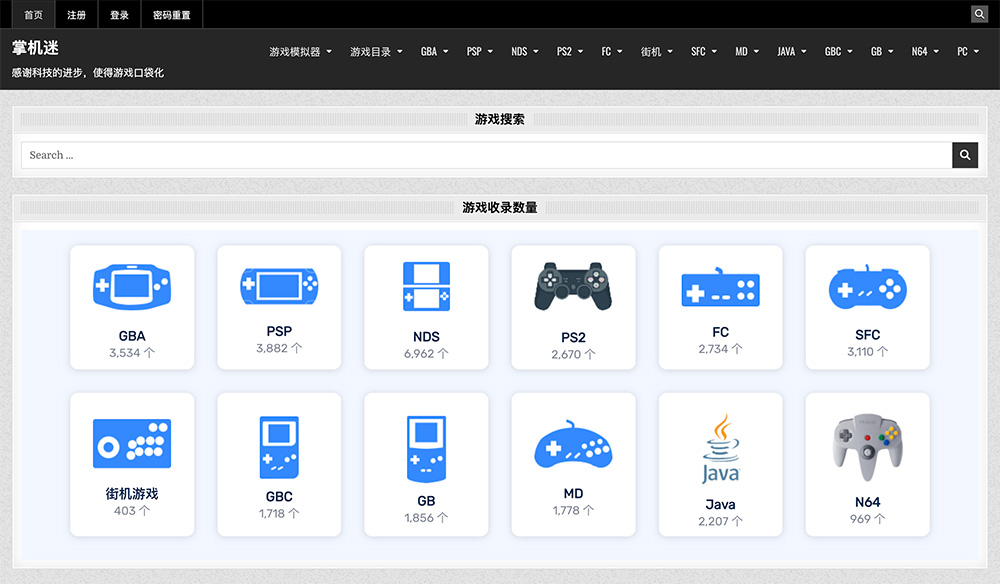Click the '6,962 个' count text

point(426,353)
